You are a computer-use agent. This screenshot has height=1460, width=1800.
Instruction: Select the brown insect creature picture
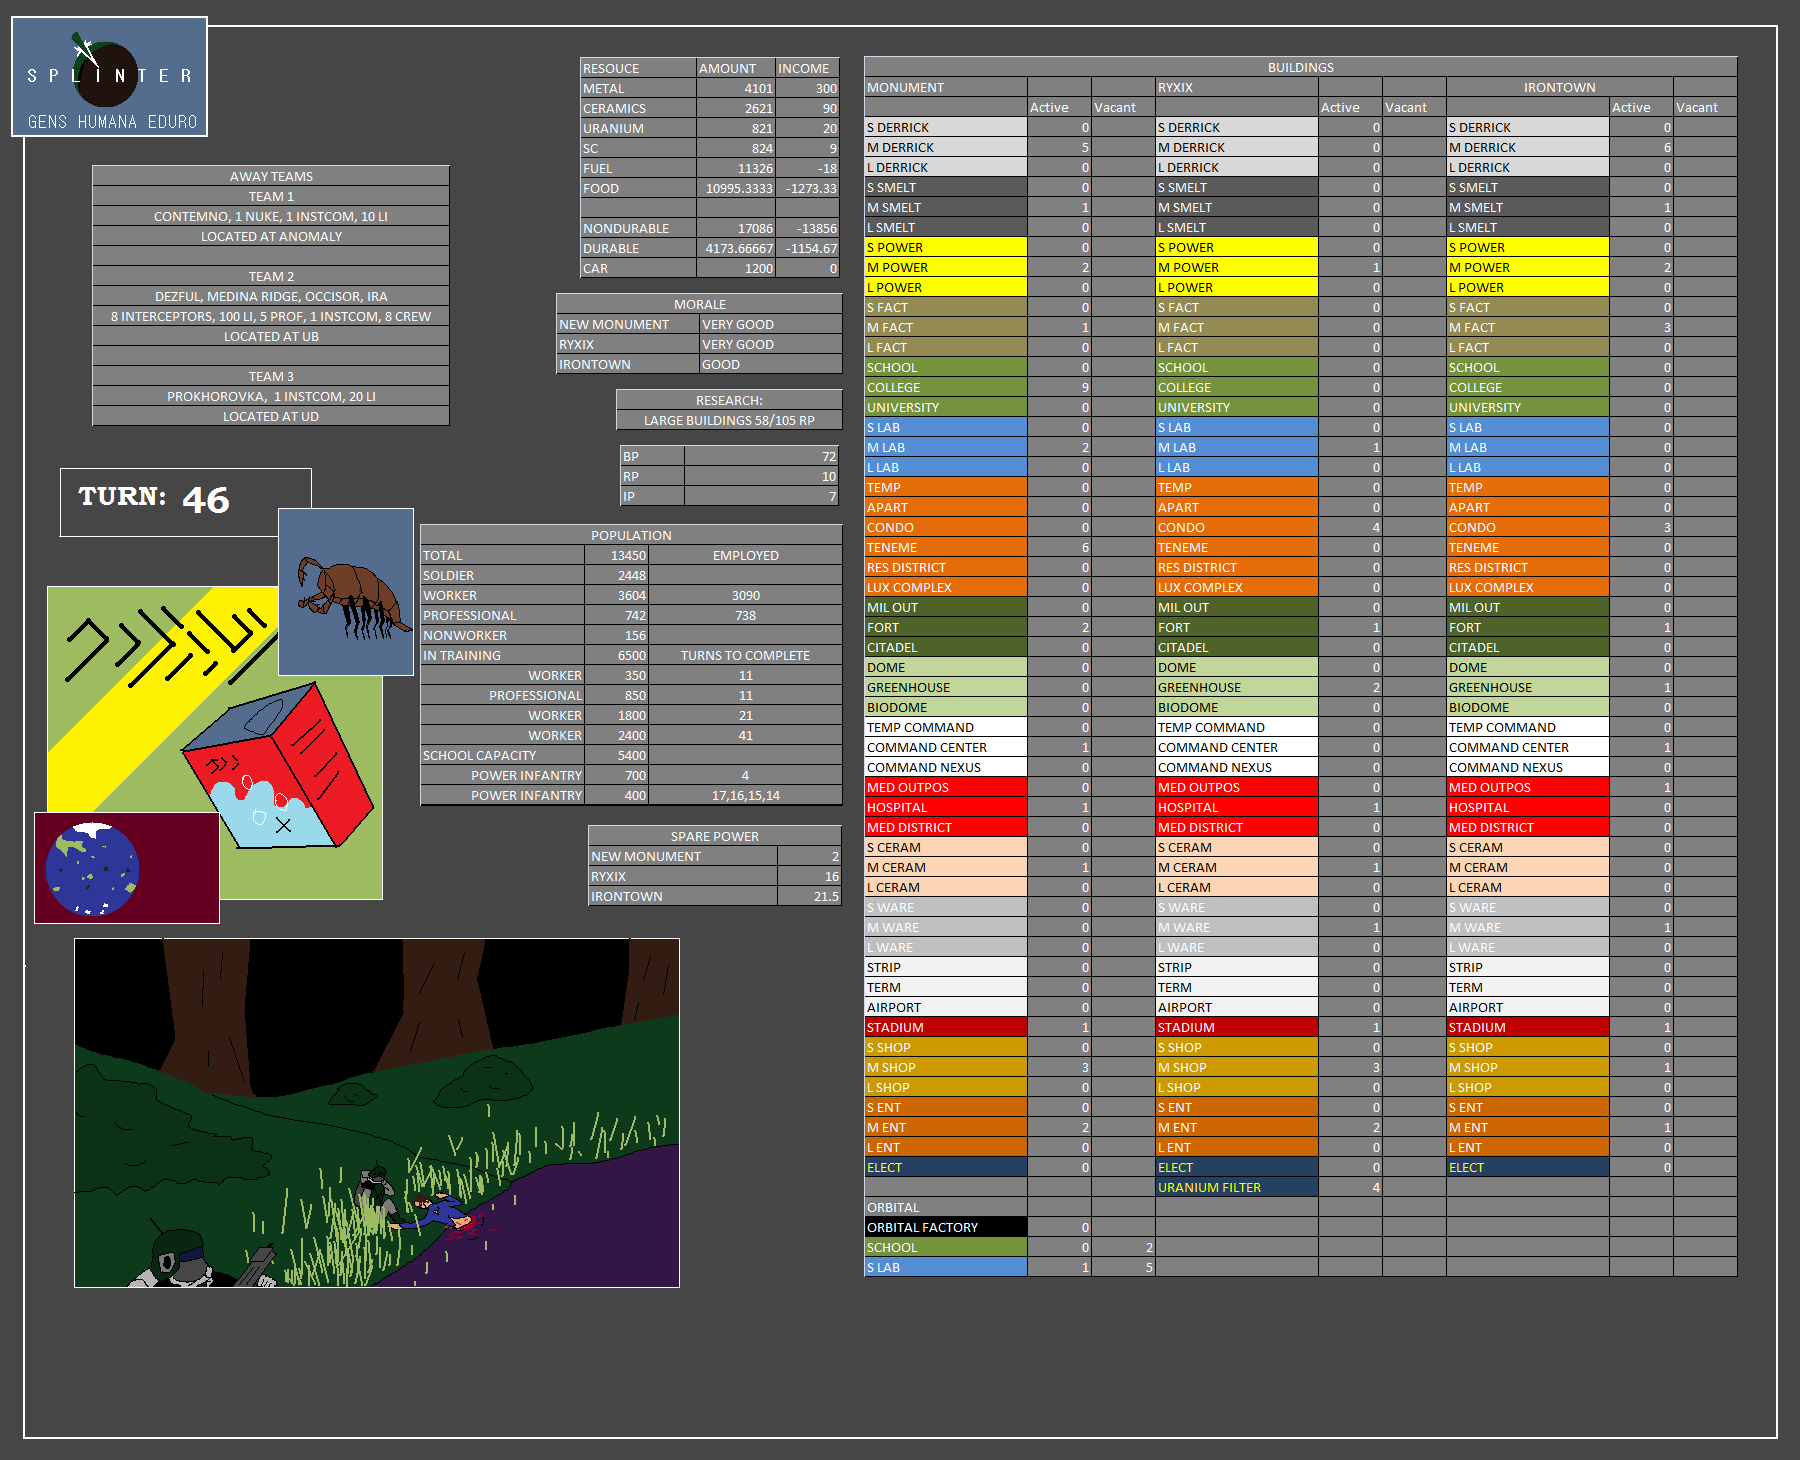[x=346, y=592]
